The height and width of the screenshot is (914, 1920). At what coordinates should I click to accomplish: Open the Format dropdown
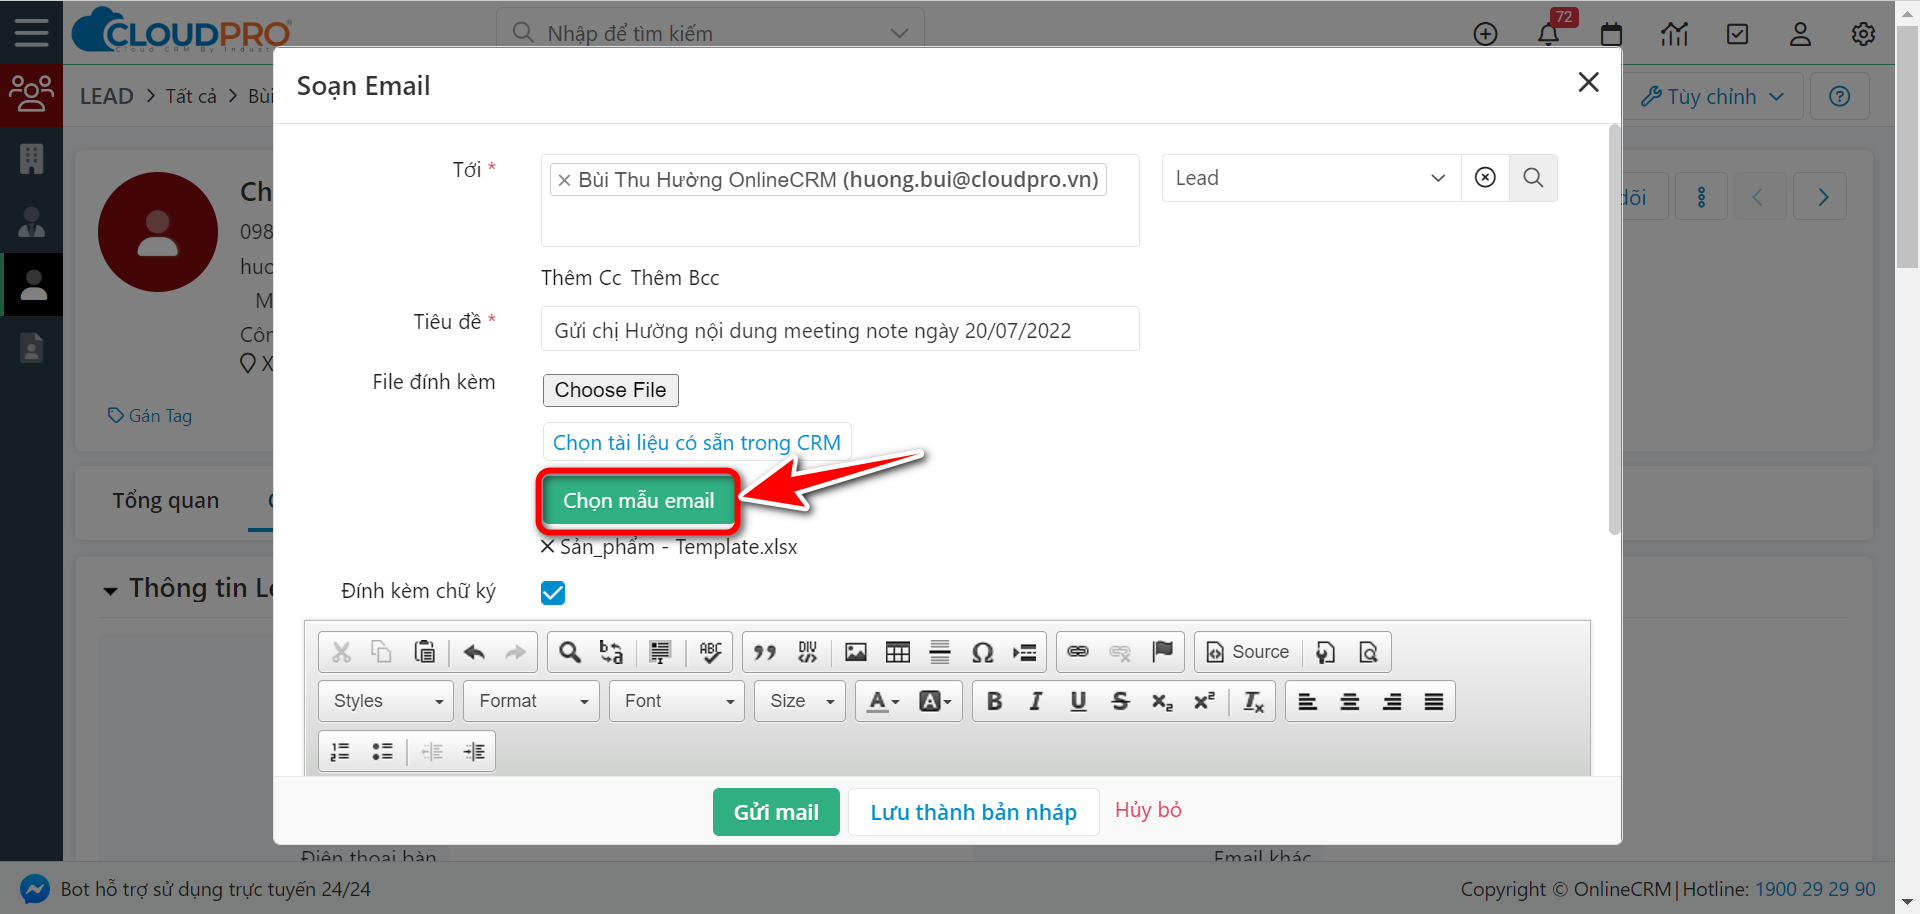point(531,701)
